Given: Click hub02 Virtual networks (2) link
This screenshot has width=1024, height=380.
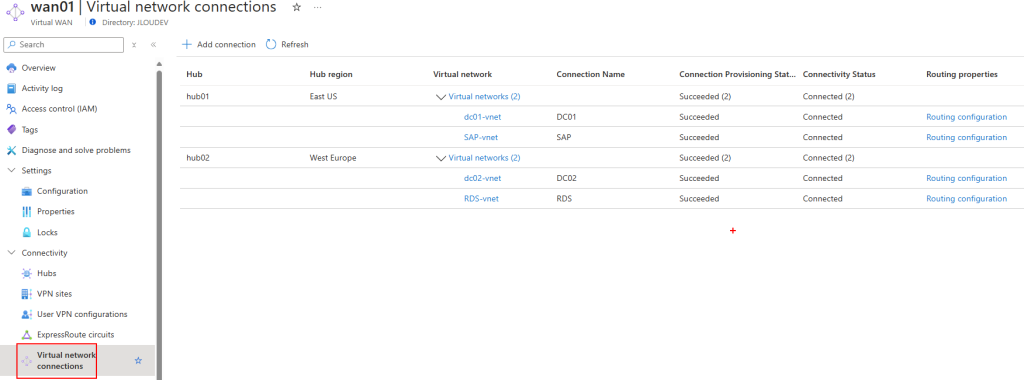Looking at the screenshot, I should [x=485, y=158].
